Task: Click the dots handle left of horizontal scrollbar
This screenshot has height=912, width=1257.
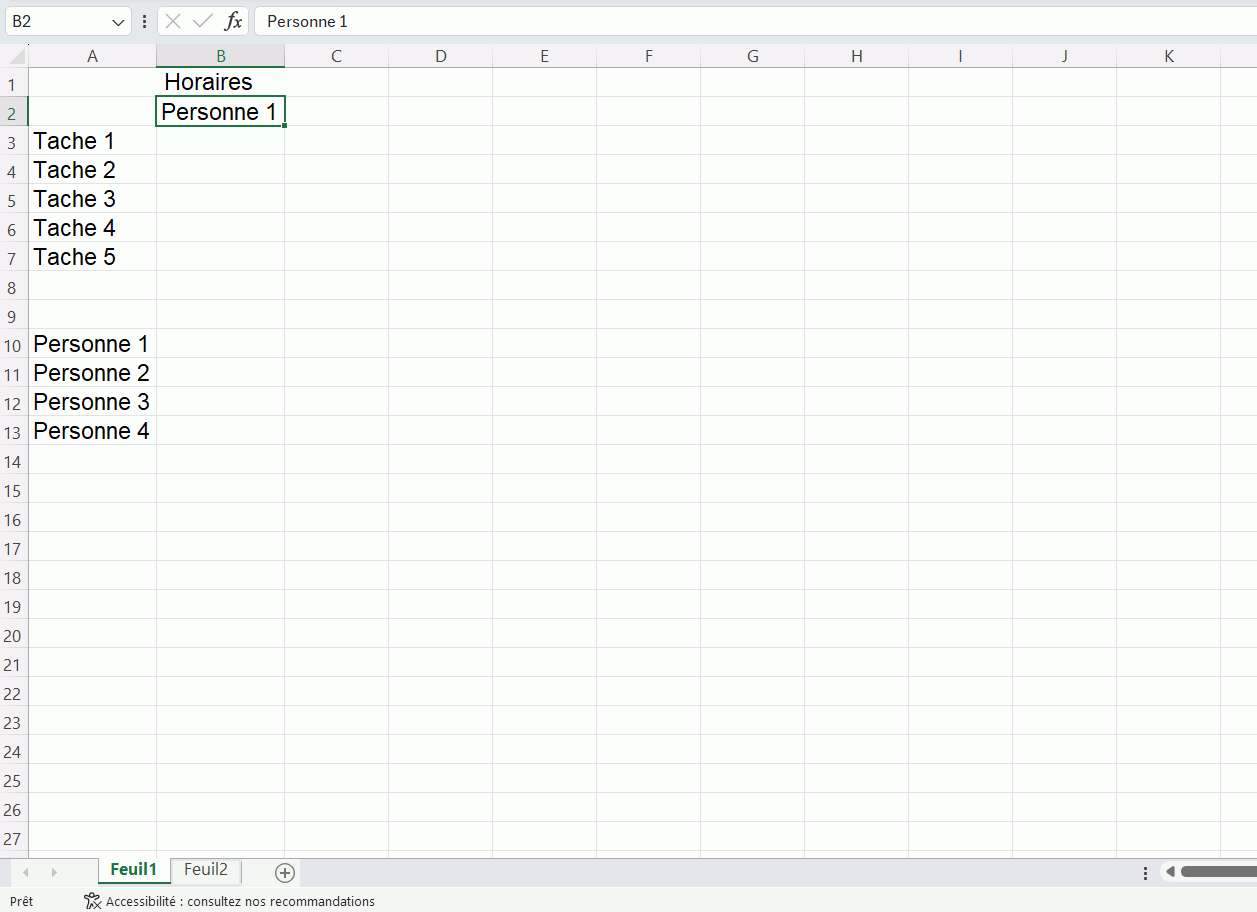Action: coord(1145,873)
